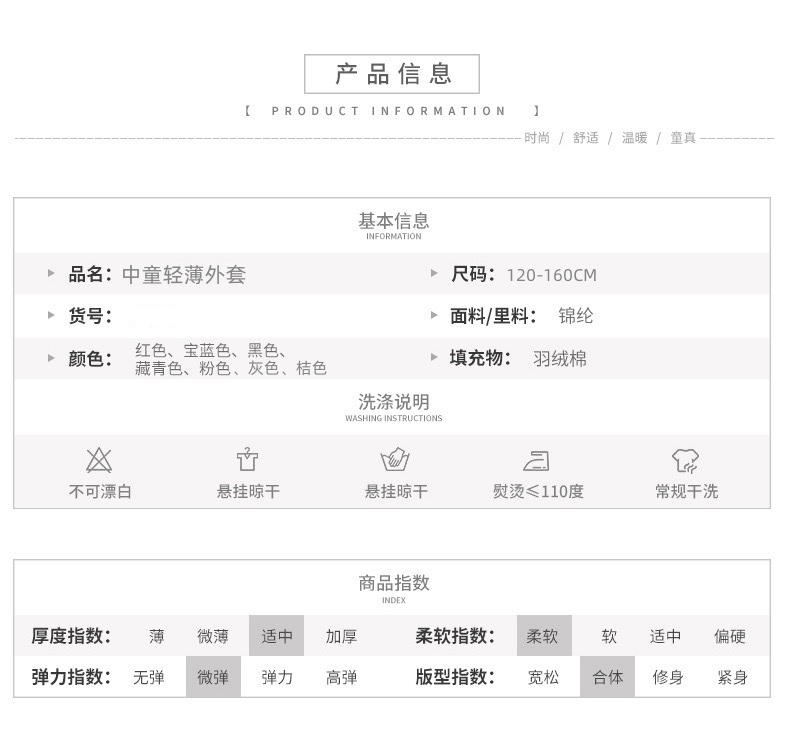Click the 基本信息 section heading
The height and width of the screenshot is (729, 790).
pos(393,221)
